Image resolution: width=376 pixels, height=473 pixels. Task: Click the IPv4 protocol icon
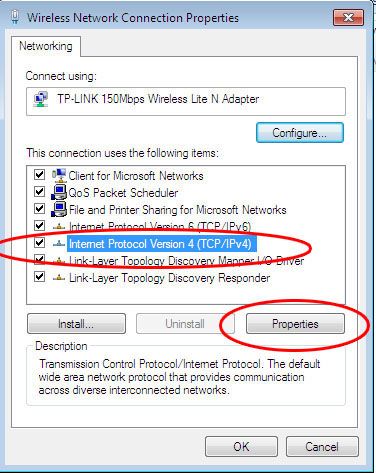59,244
